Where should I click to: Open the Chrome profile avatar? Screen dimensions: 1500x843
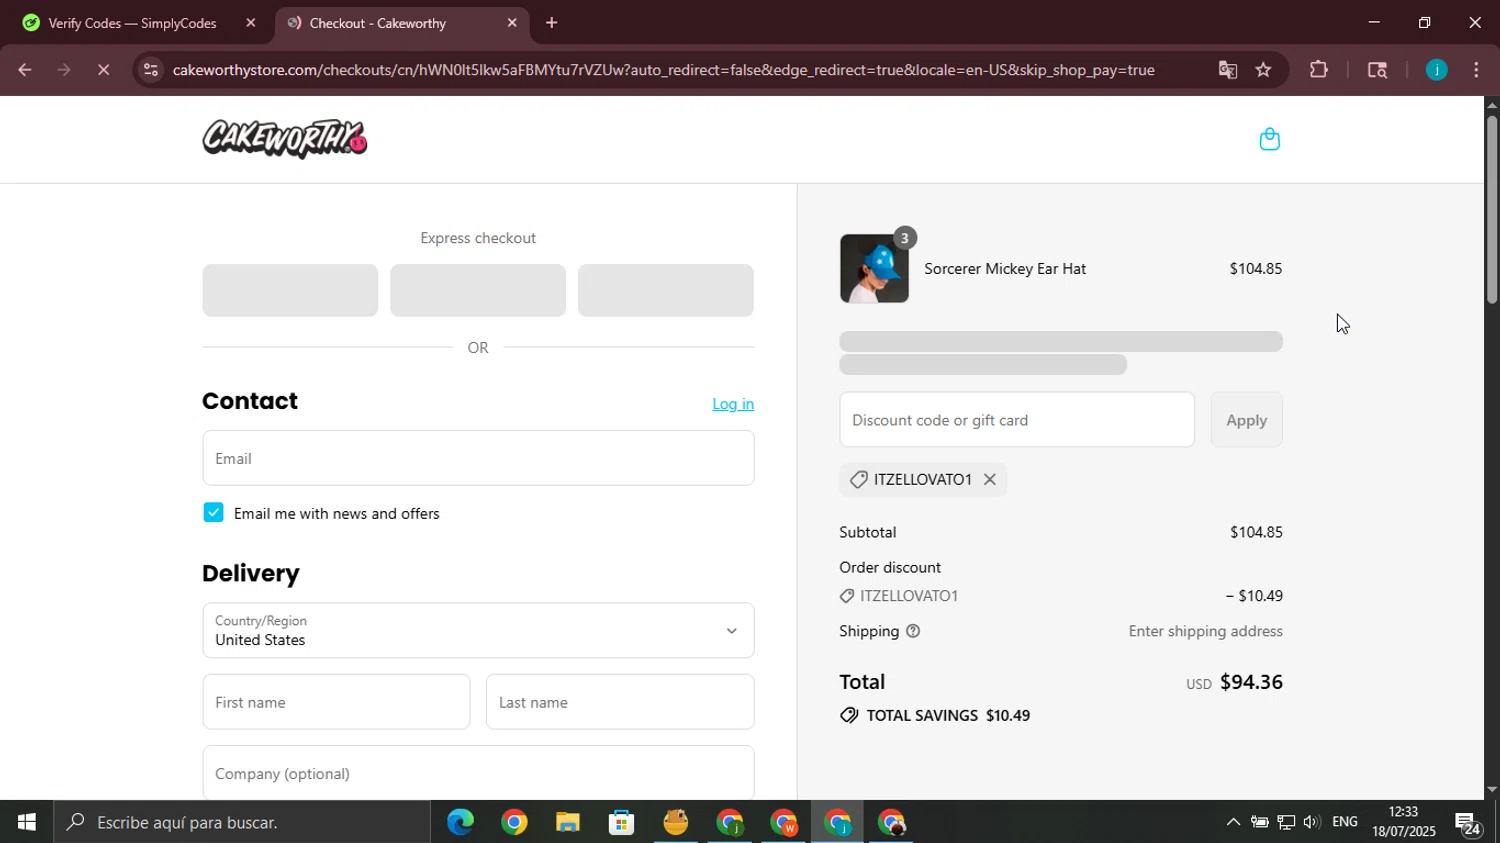point(1436,70)
